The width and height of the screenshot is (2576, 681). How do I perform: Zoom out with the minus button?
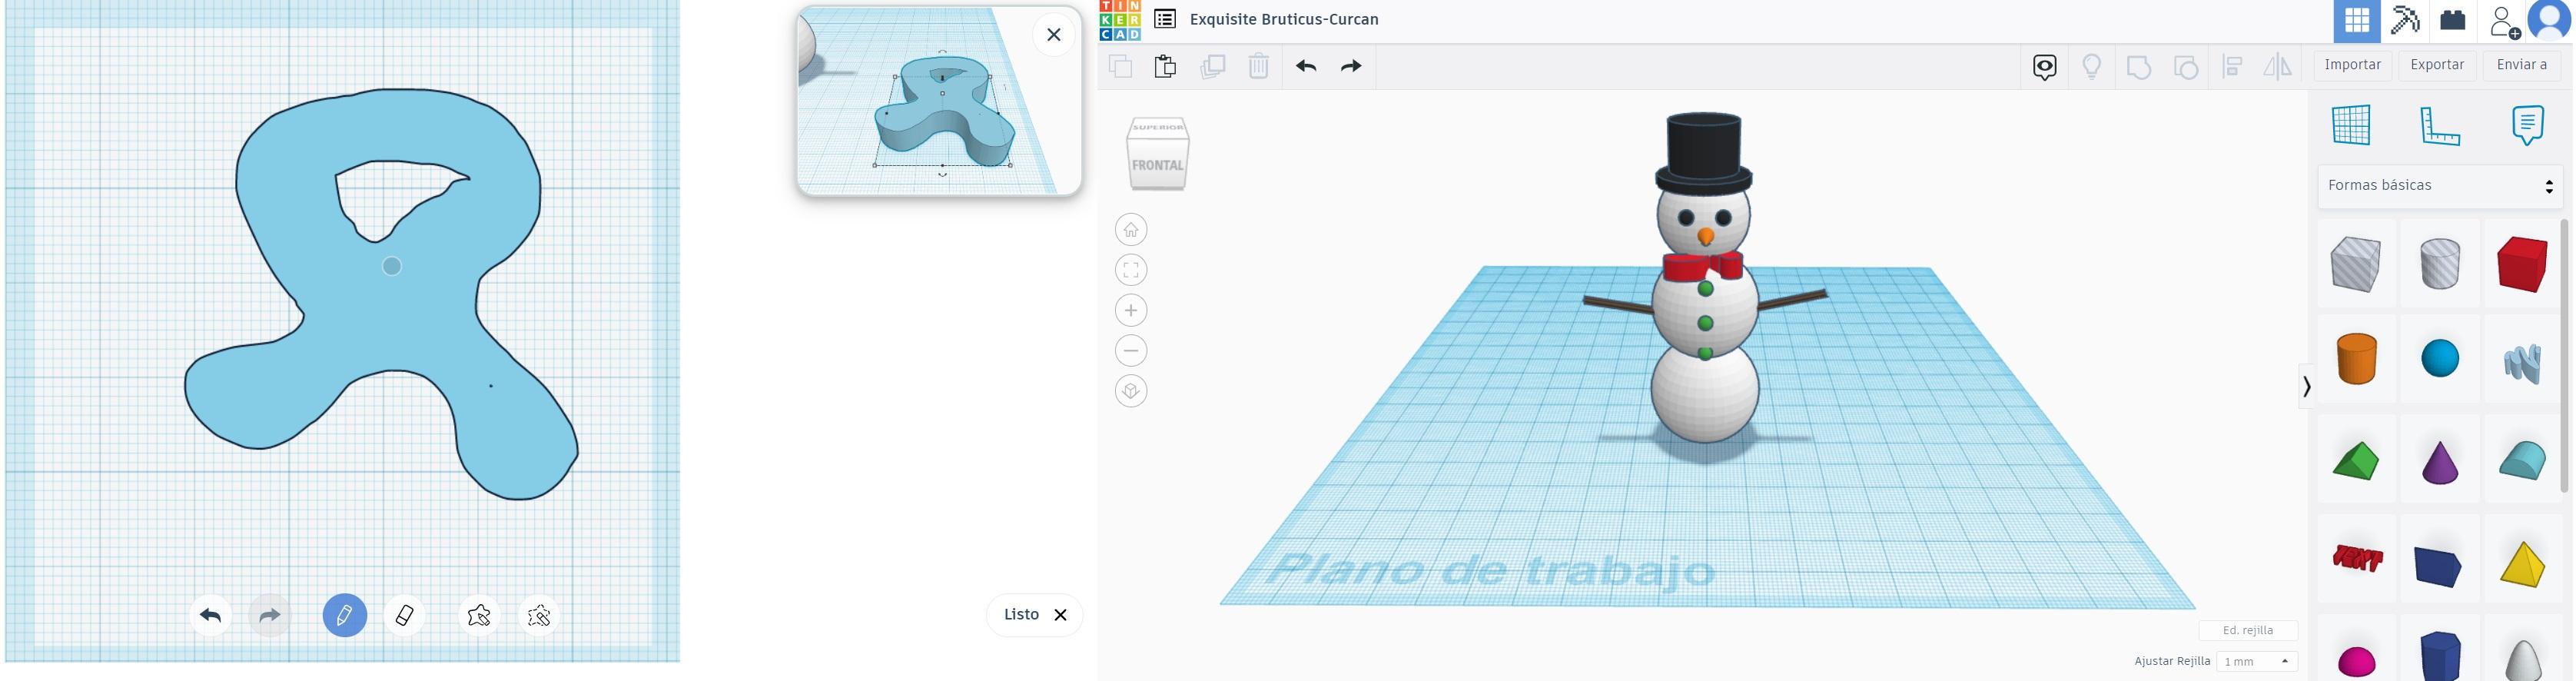point(1131,351)
